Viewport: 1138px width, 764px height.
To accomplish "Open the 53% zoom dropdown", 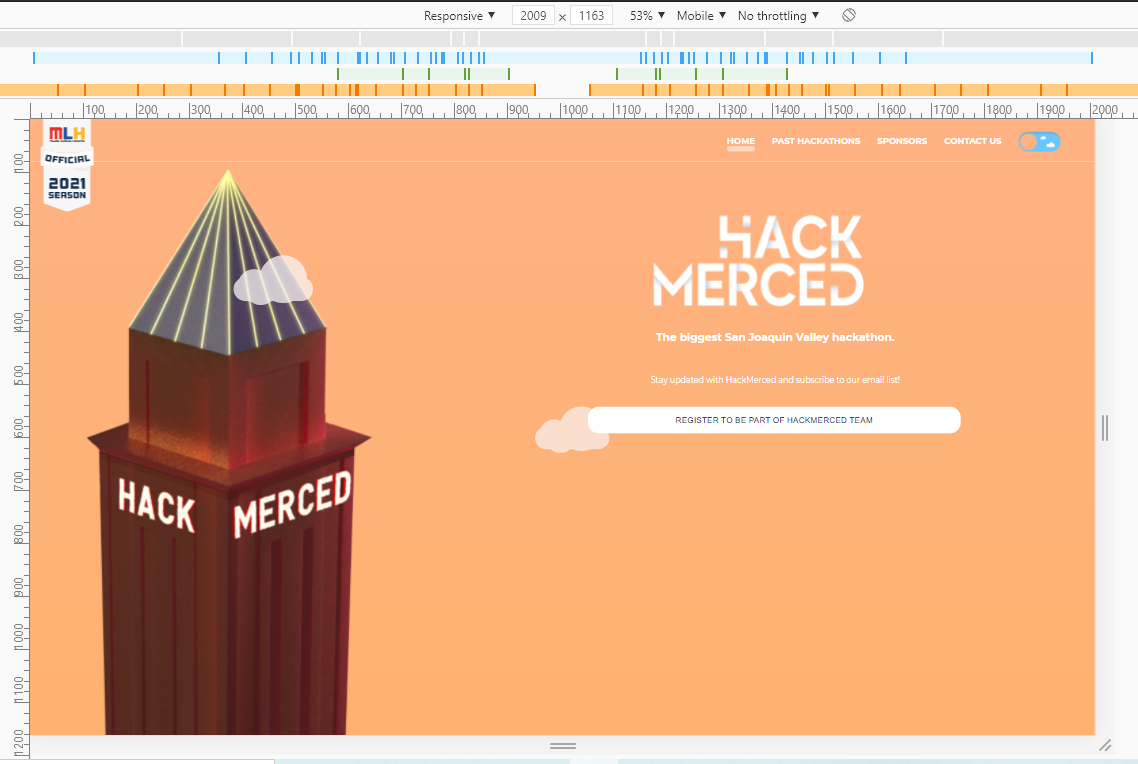I will click(x=647, y=15).
